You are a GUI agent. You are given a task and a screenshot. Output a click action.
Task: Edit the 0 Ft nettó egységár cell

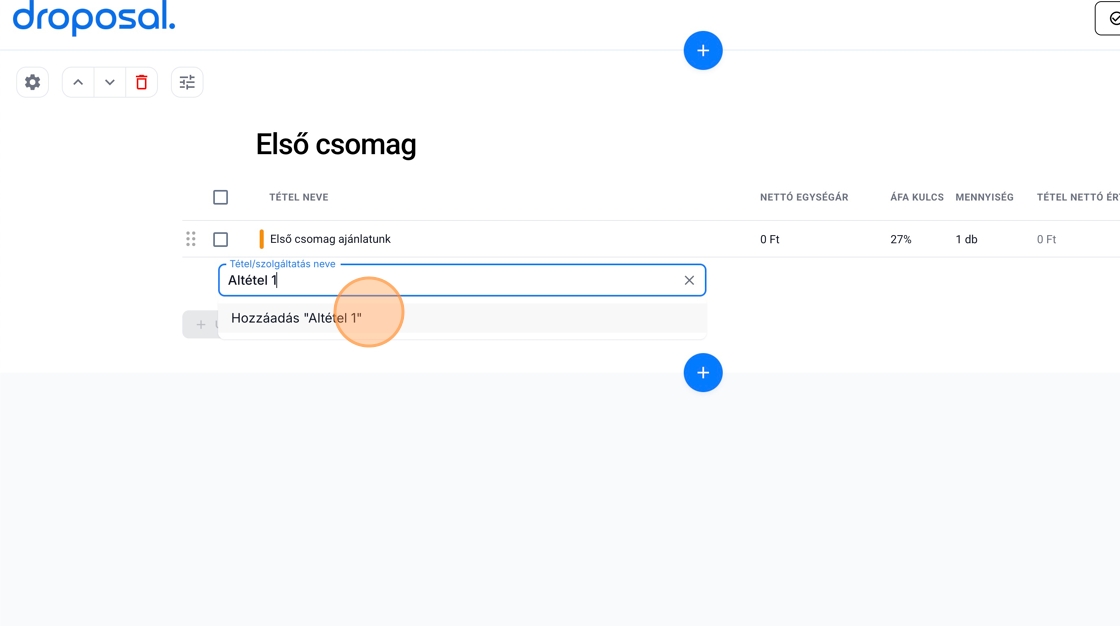tap(769, 239)
